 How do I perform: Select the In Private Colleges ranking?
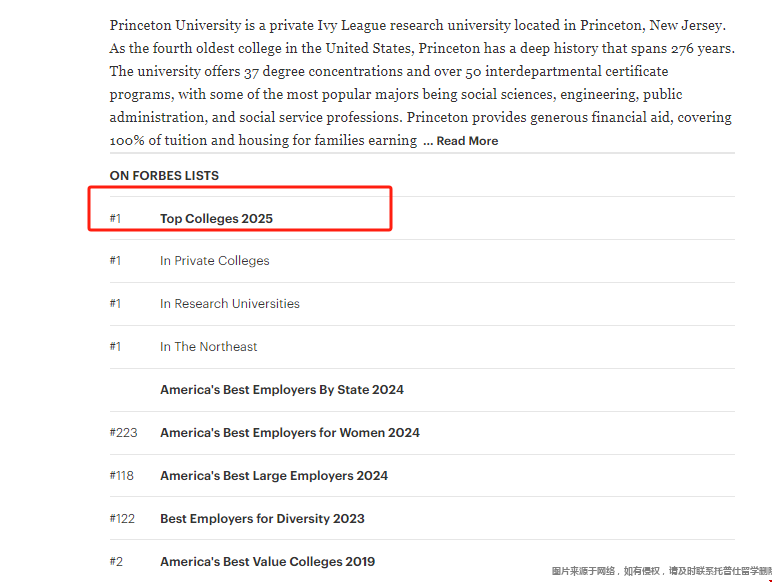pos(215,260)
